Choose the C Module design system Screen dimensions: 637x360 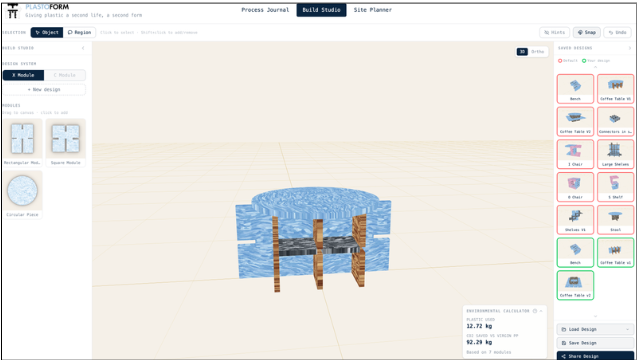click(x=65, y=75)
